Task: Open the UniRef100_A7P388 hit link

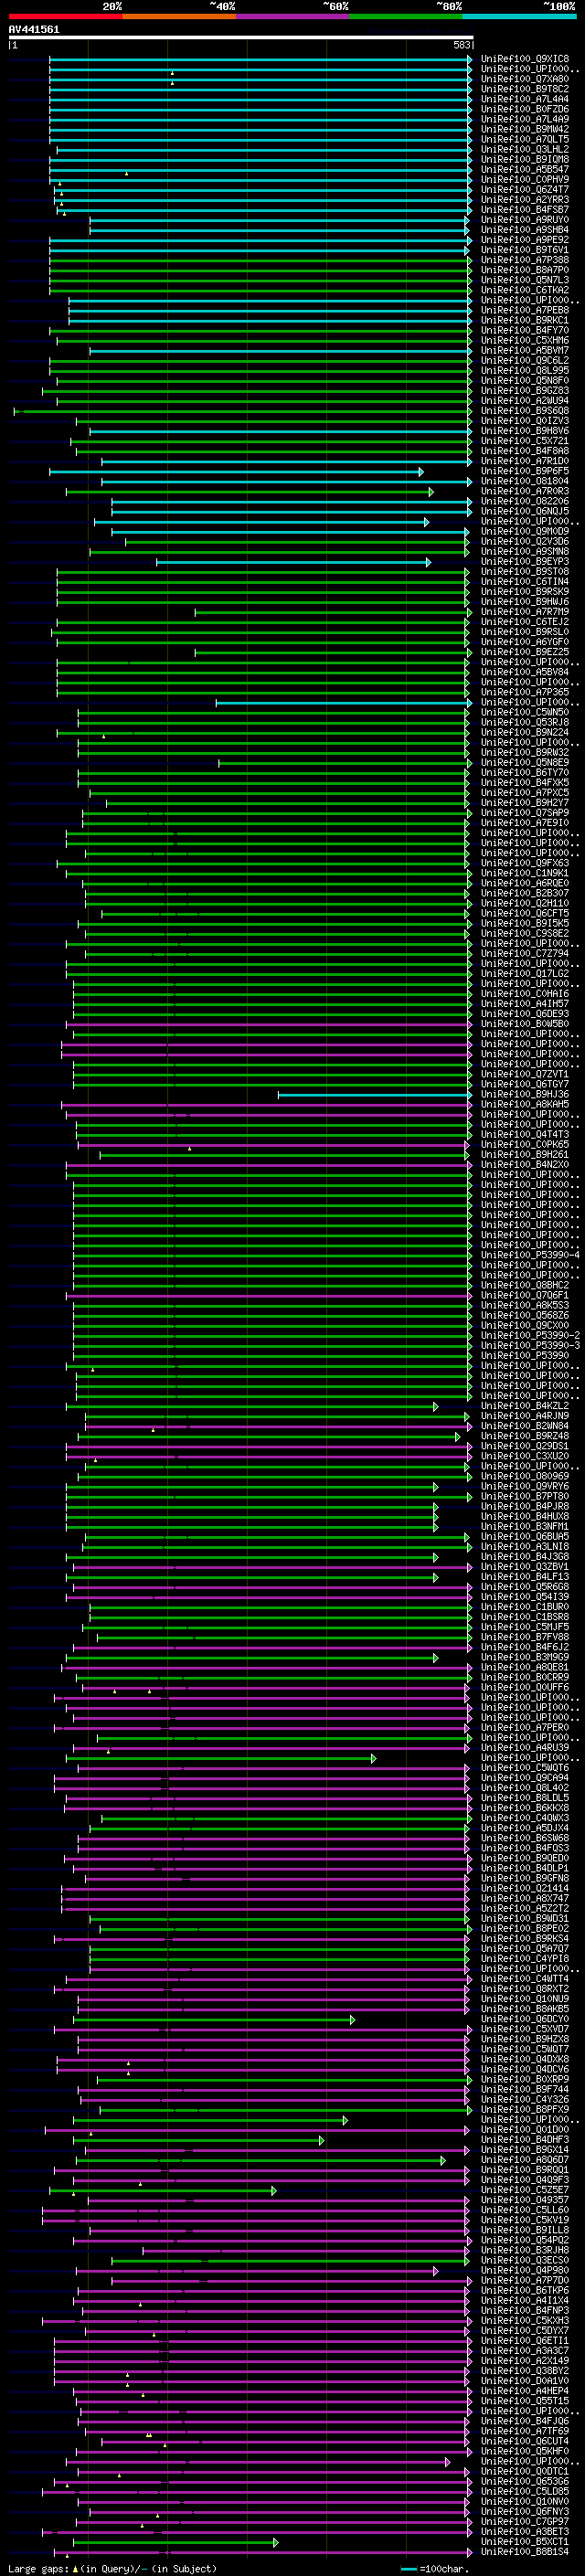Action: [x=525, y=260]
